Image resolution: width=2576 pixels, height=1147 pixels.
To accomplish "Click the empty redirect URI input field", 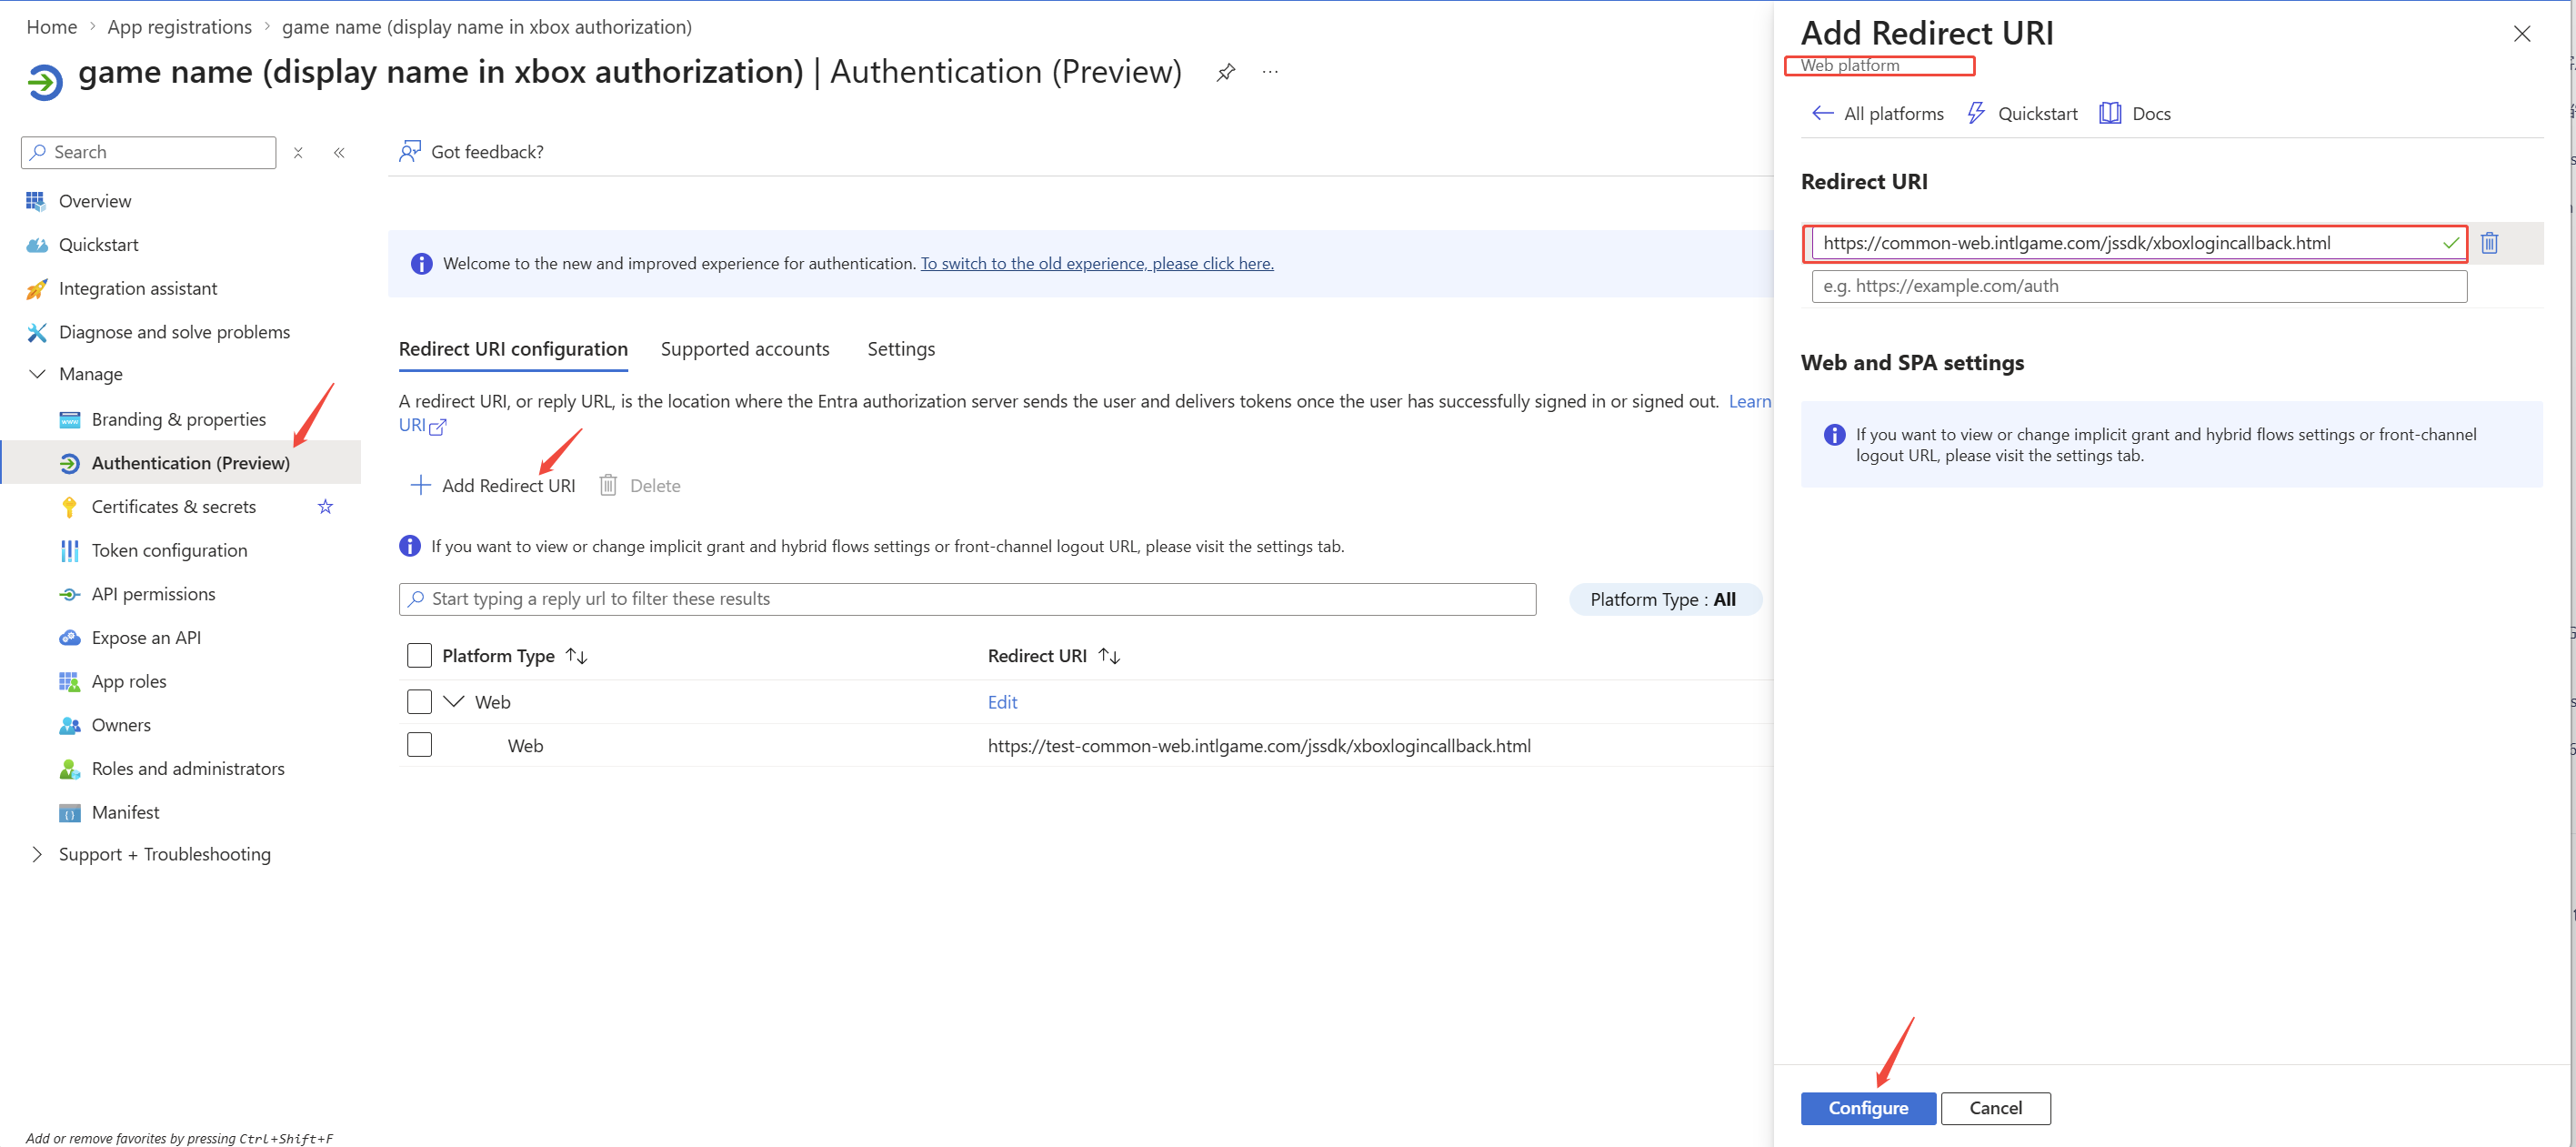I will pyautogui.click(x=2138, y=287).
